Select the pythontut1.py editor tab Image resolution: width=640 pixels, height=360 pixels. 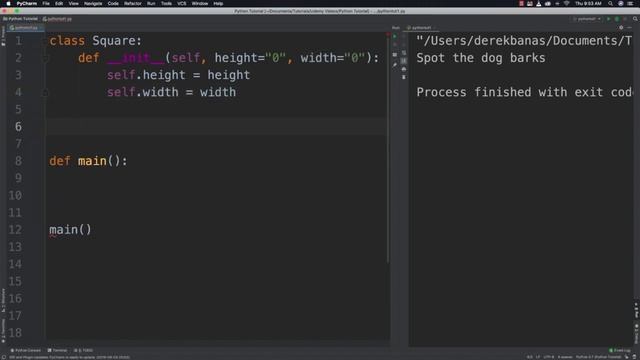[24, 28]
